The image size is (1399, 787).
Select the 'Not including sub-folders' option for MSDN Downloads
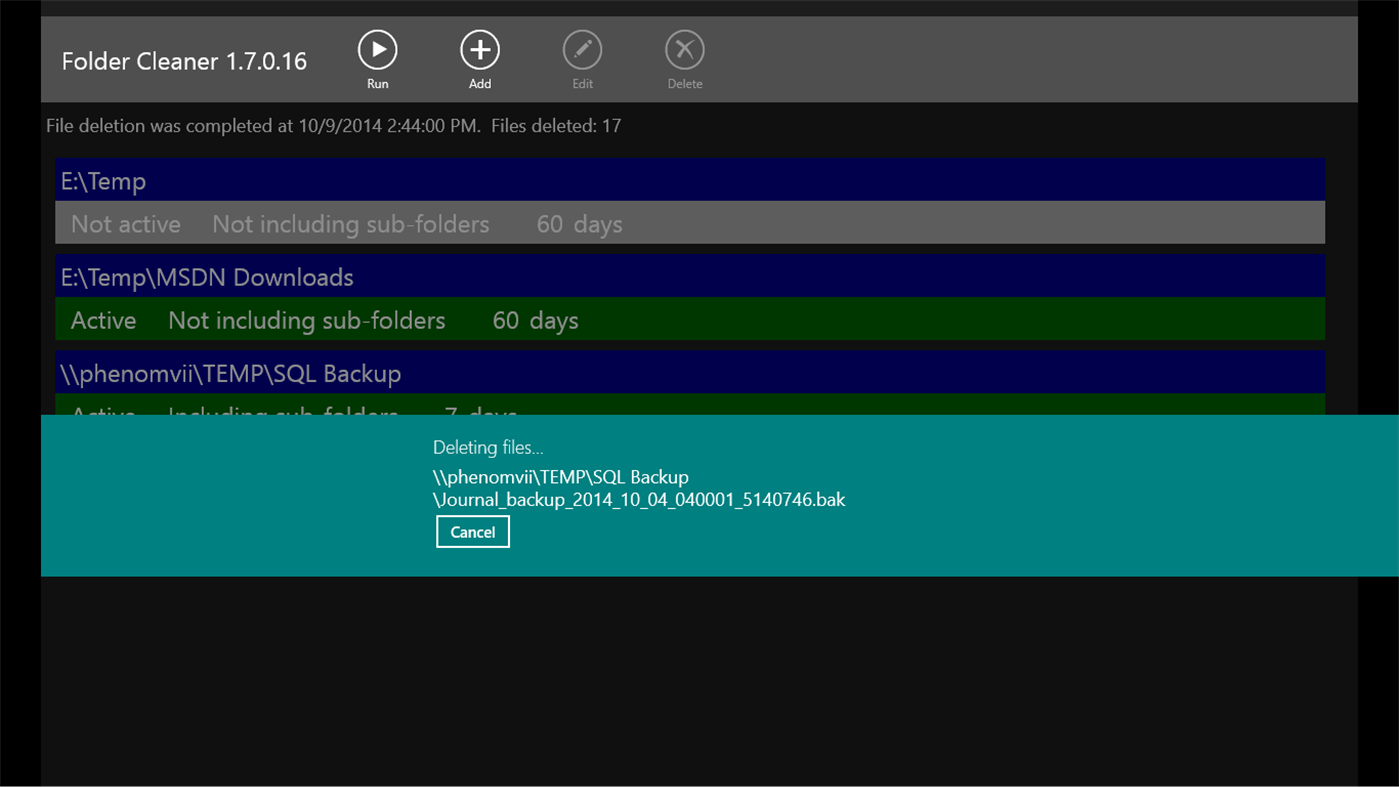point(306,320)
